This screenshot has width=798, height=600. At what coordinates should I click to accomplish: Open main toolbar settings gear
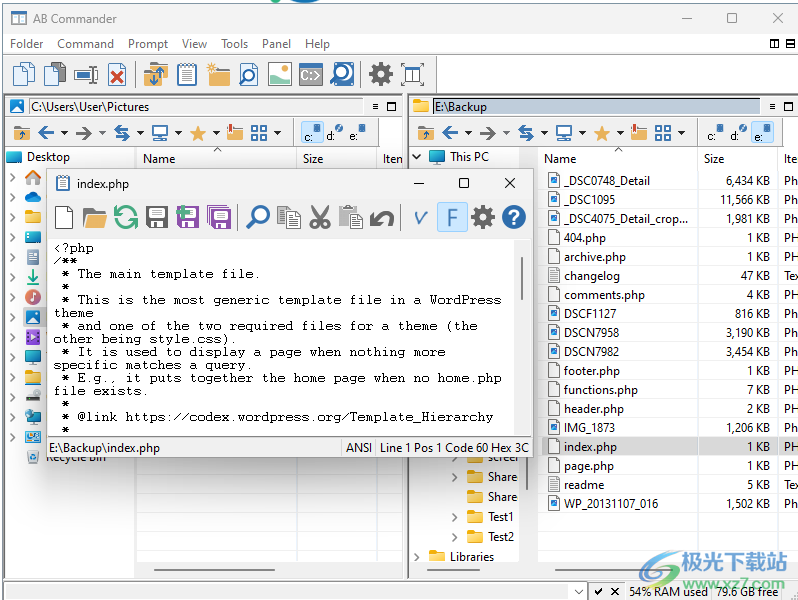[x=381, y=75]
